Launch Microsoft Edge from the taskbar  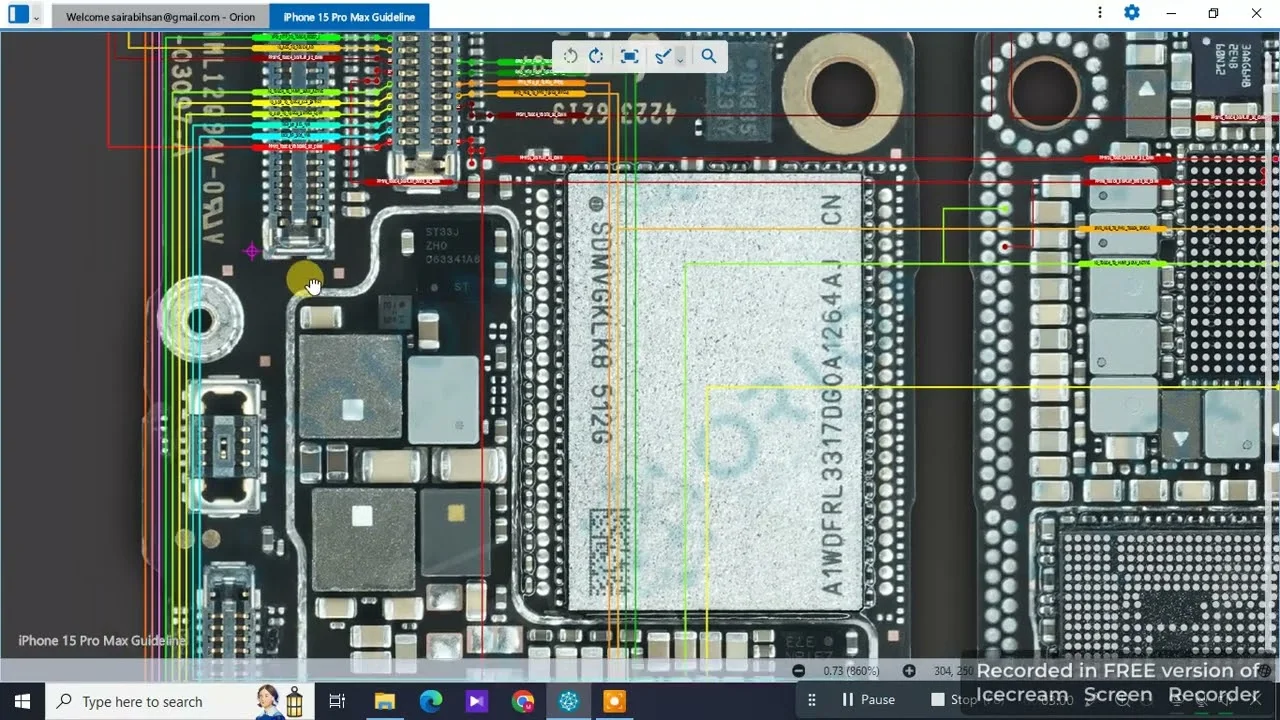pyautogui.click(x=430, y=701)
